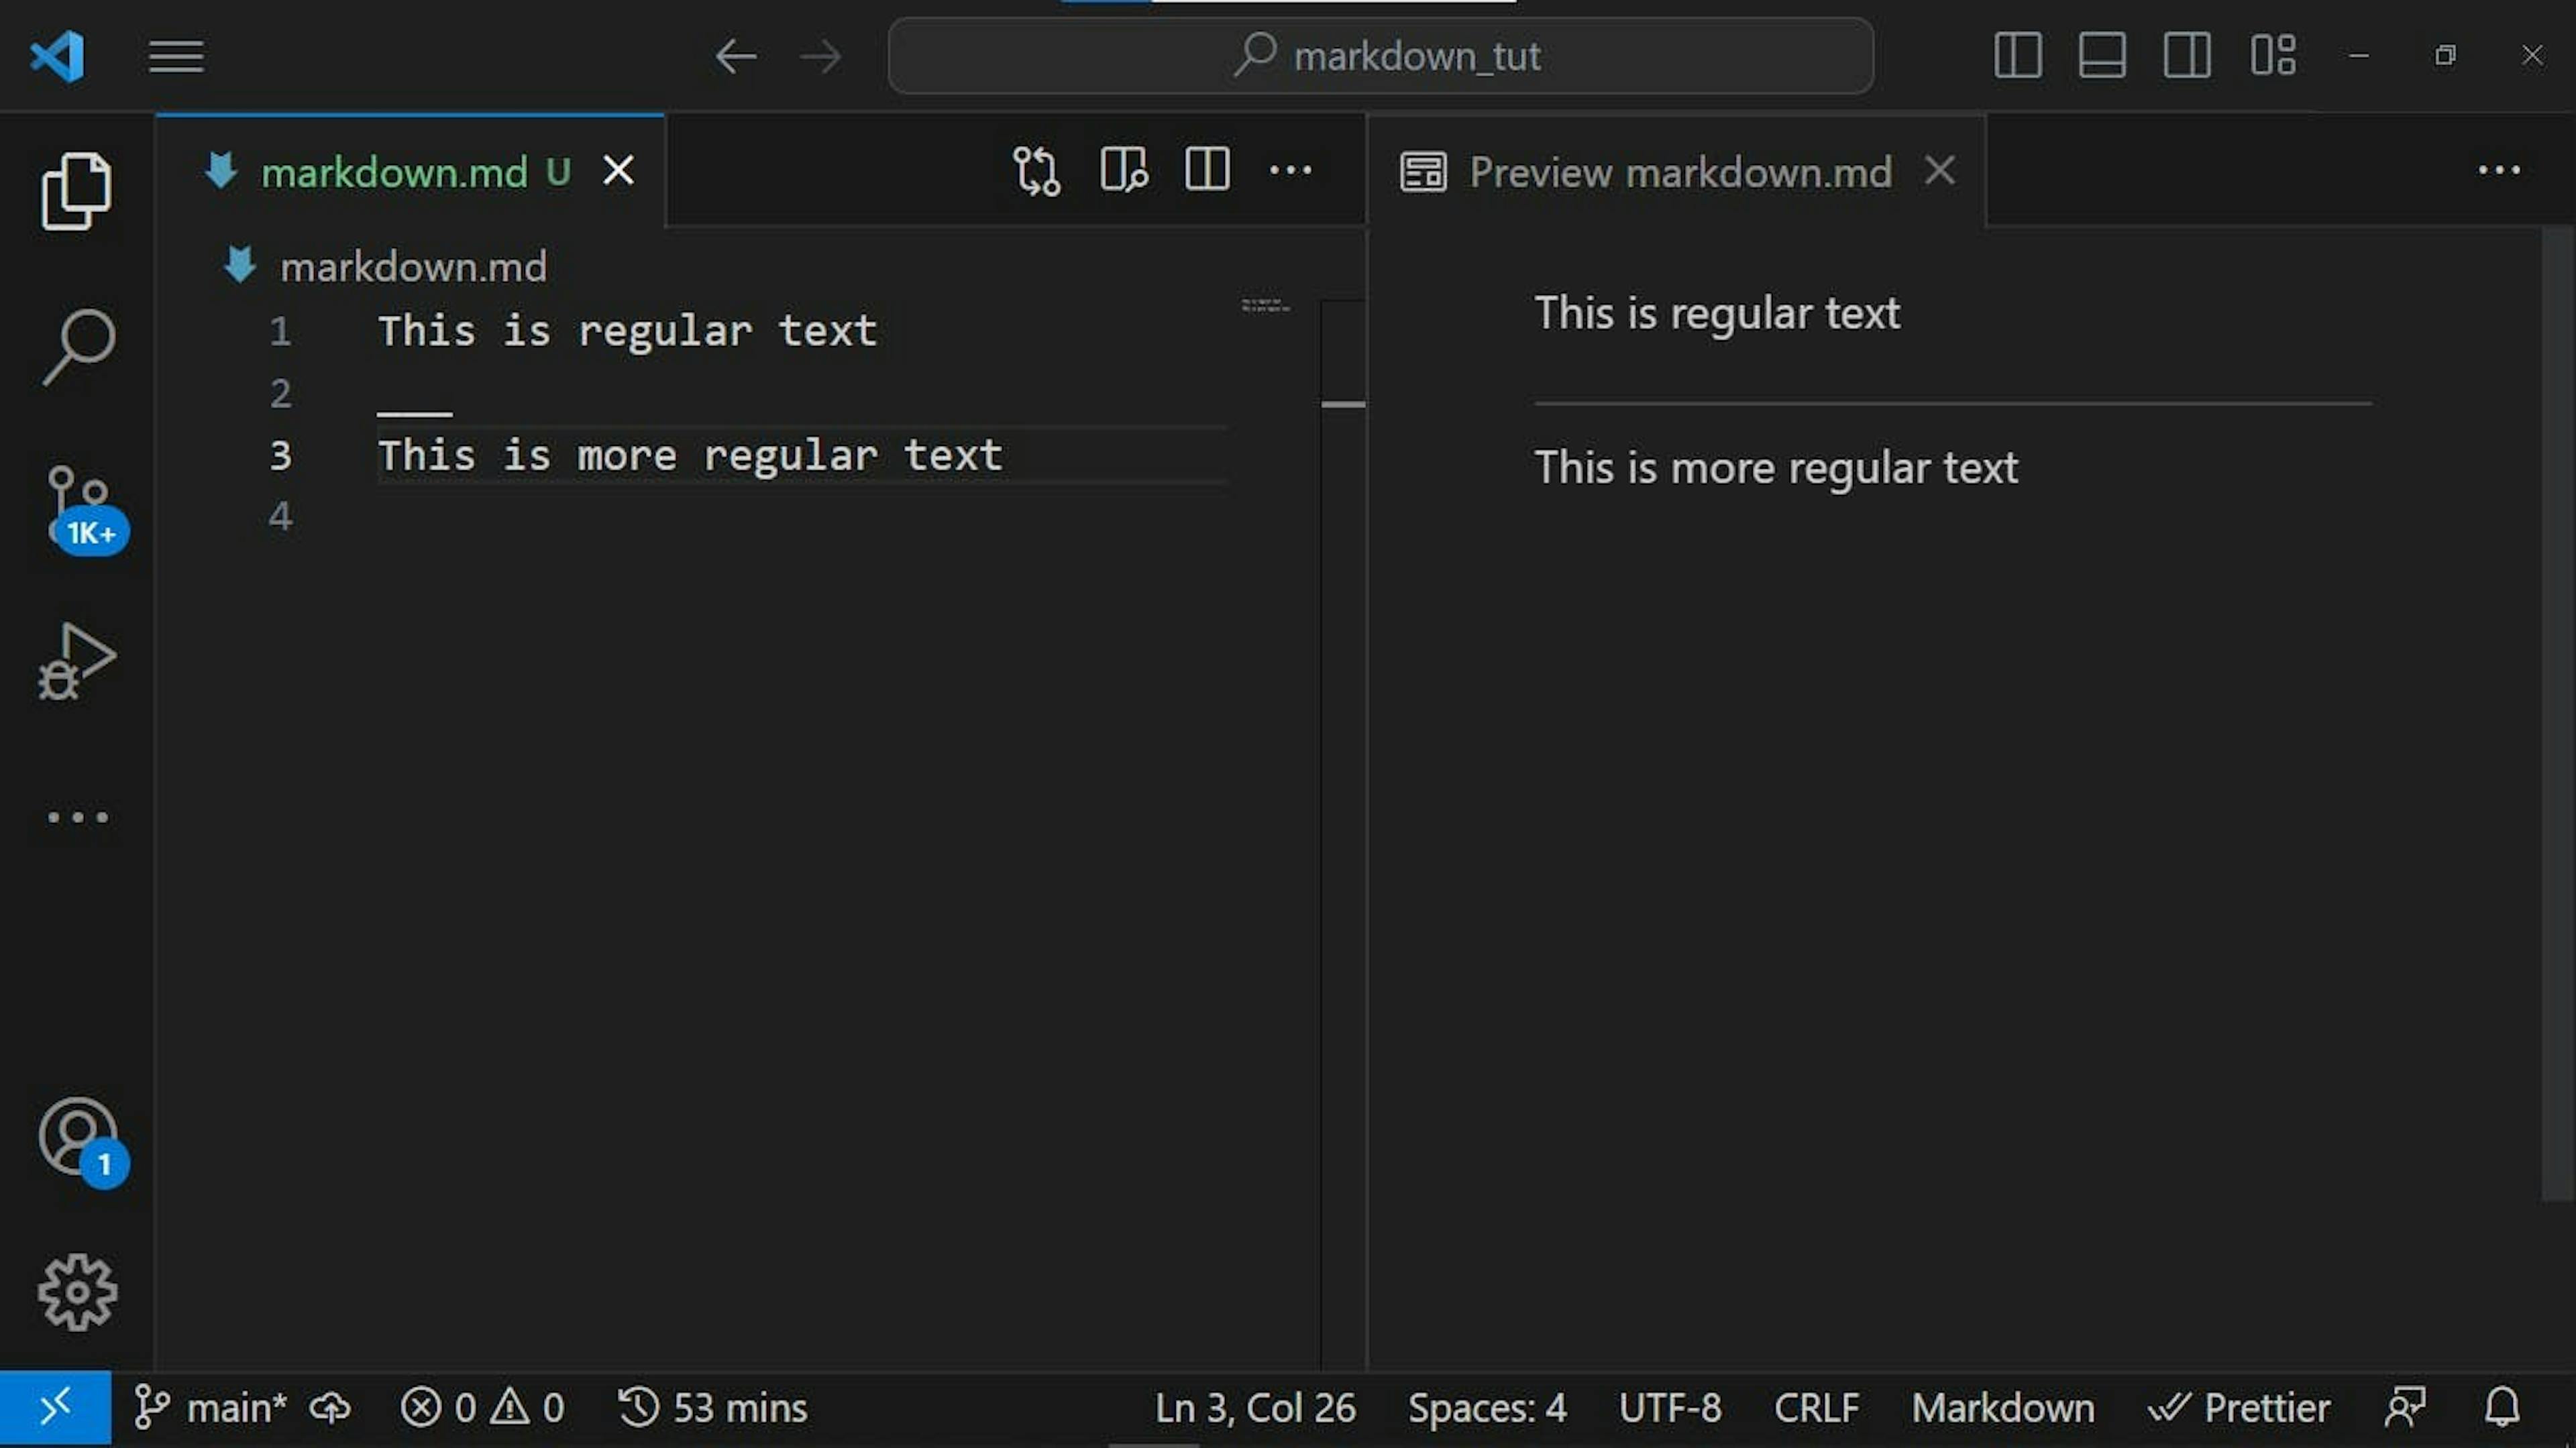2576x1448 pixels.
Task: Switch to the Preview markdown.md tab
Action: (1679, 173)
